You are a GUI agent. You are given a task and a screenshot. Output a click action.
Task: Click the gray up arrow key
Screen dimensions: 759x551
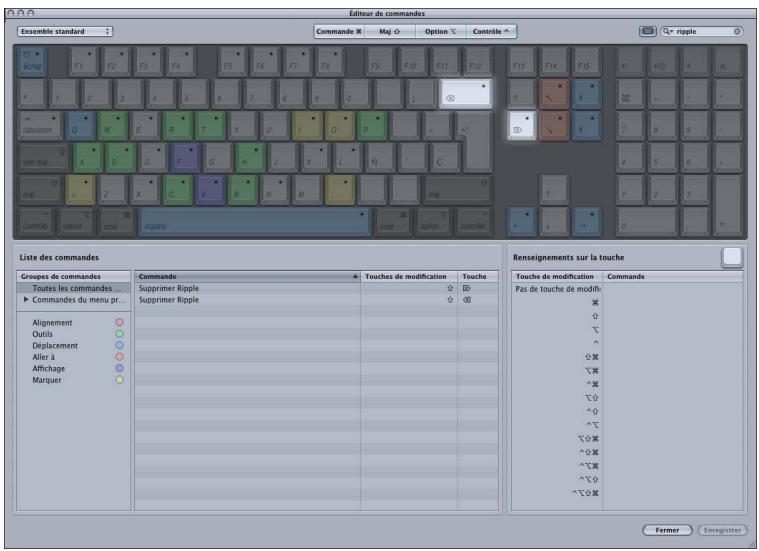point(553,189)
